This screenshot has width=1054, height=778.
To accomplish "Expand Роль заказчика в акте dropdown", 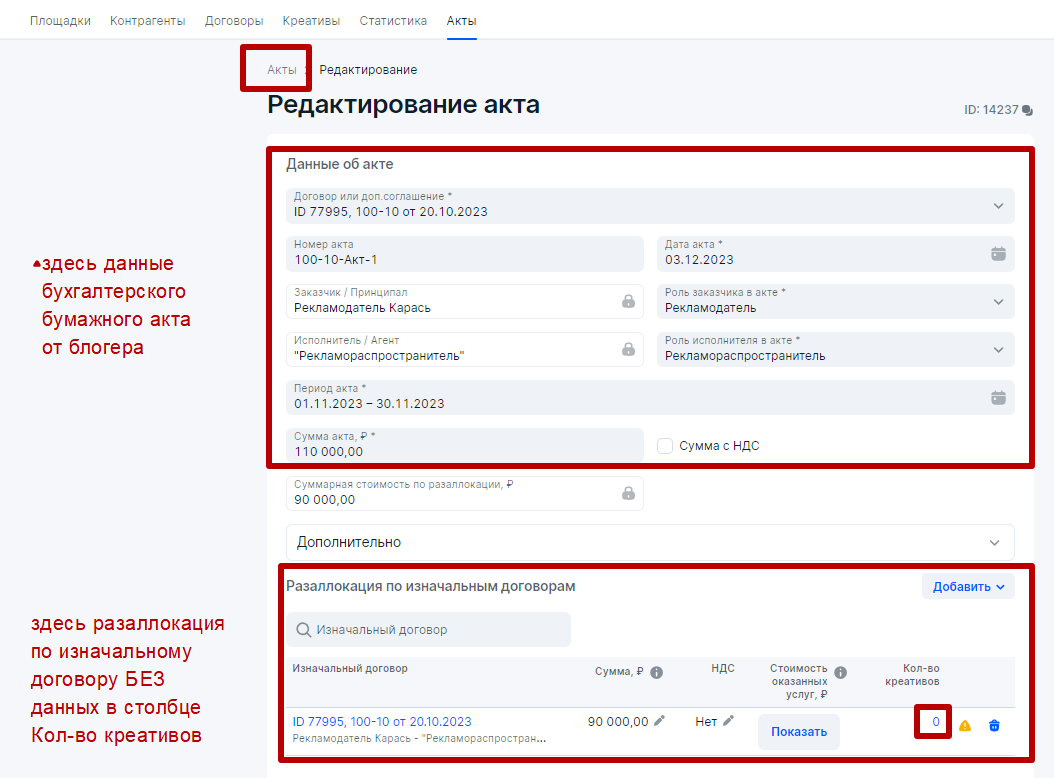I will tap(997, 302).
